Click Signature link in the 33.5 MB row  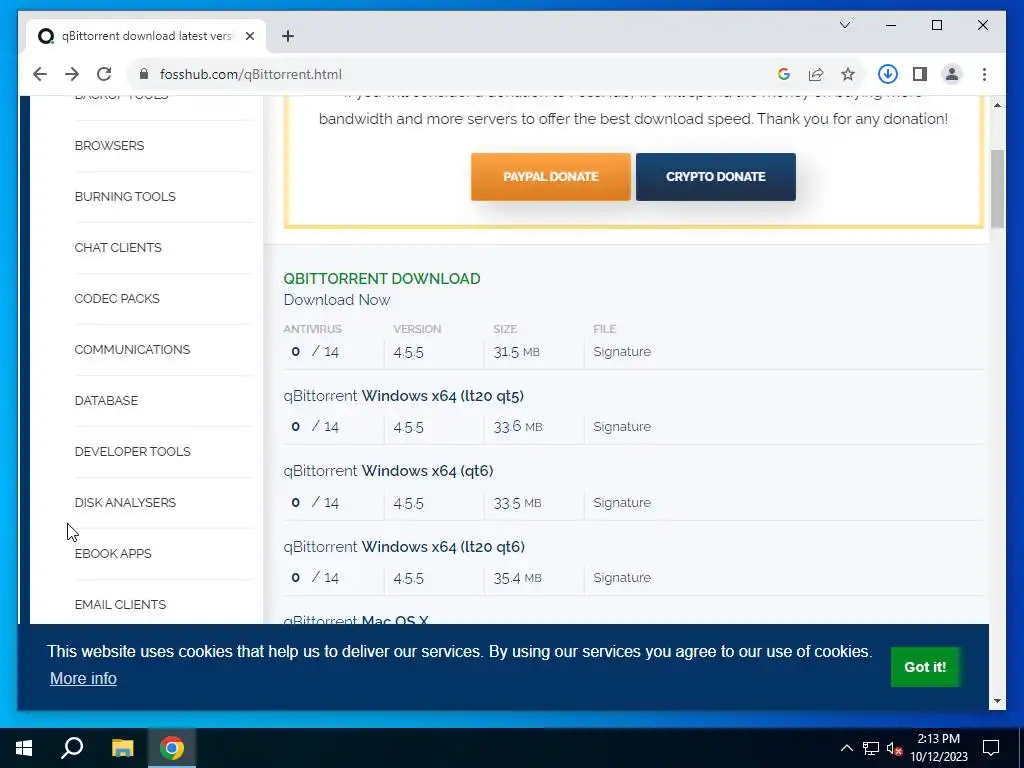tap(622, 502)
